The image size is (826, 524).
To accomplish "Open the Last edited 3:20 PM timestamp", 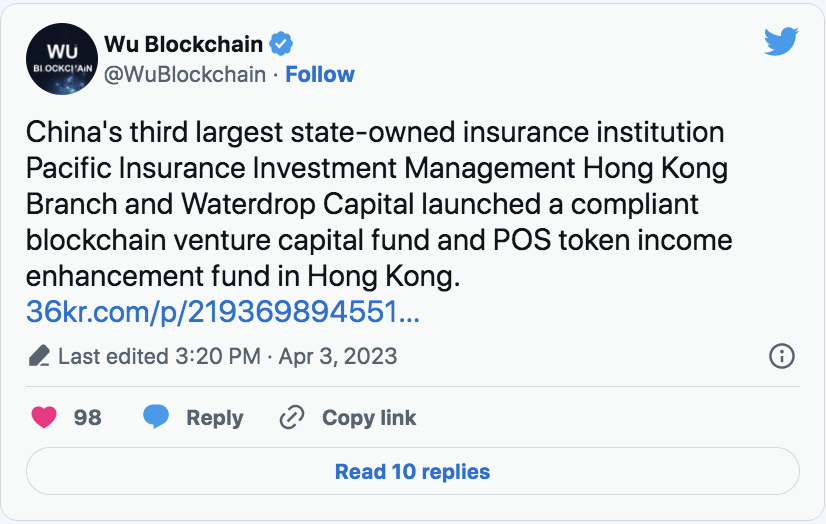I will click(x=160, y=356).
